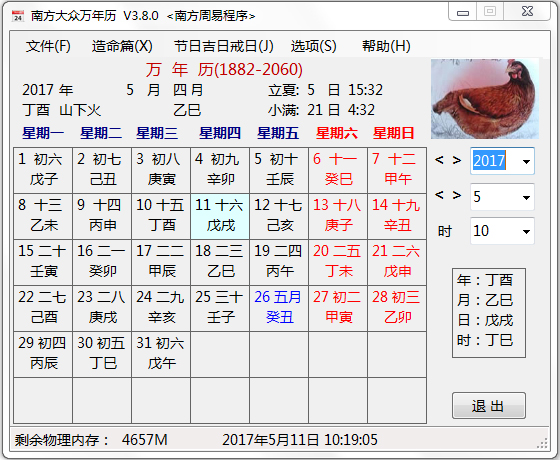Select day 9 十四 丙申
Screen dimensions: 560x460
click(x=102, y=216)
